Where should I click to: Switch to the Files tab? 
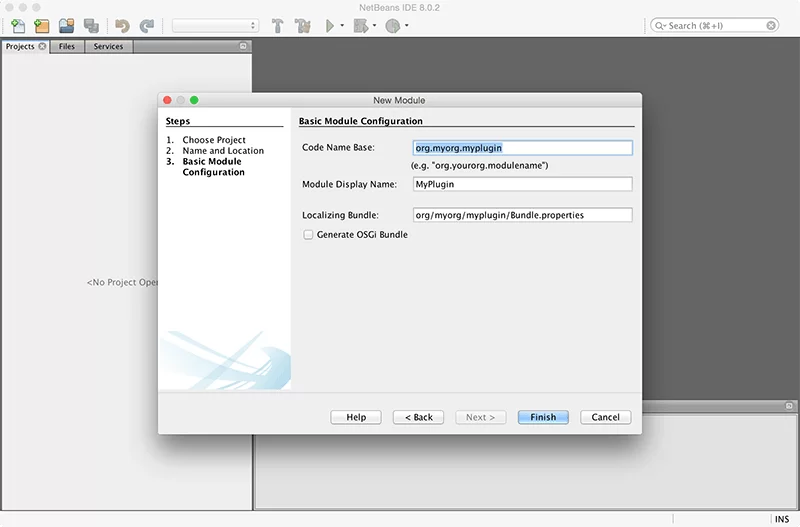click(x=67, y=46)
